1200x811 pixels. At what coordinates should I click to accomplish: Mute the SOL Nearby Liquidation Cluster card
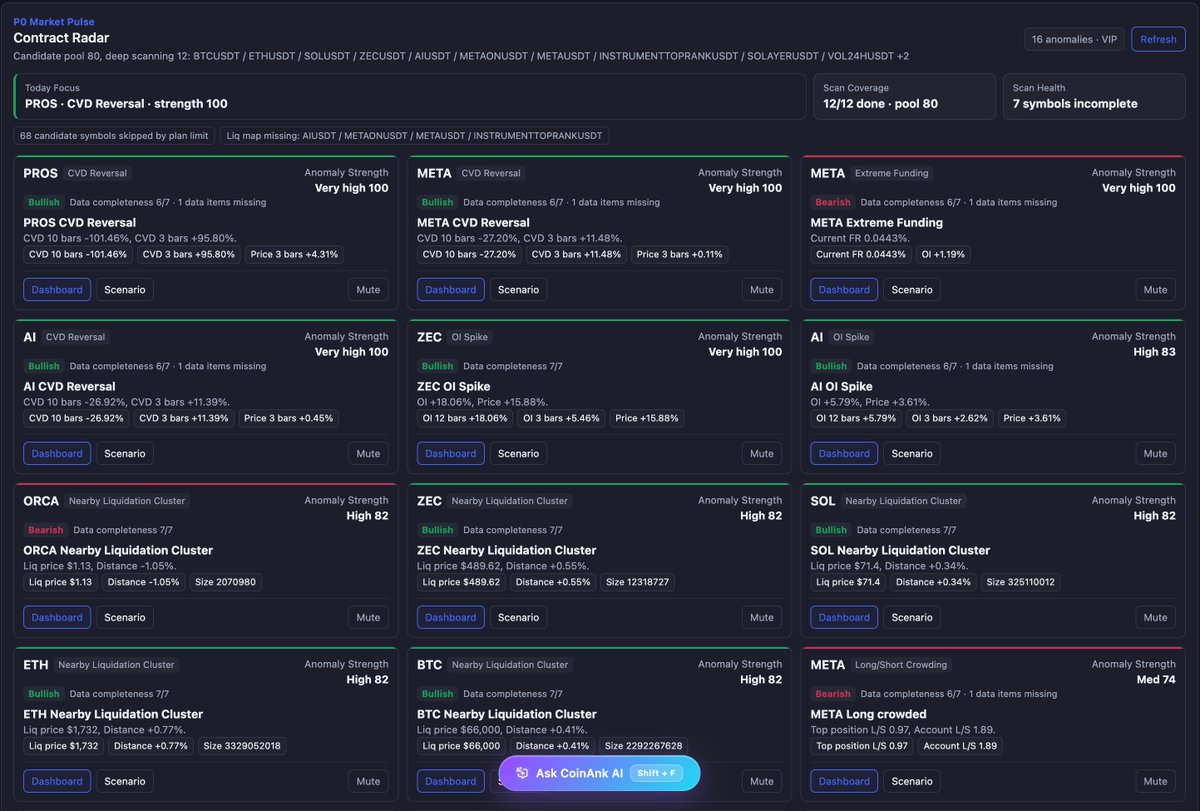[1155, 617]
